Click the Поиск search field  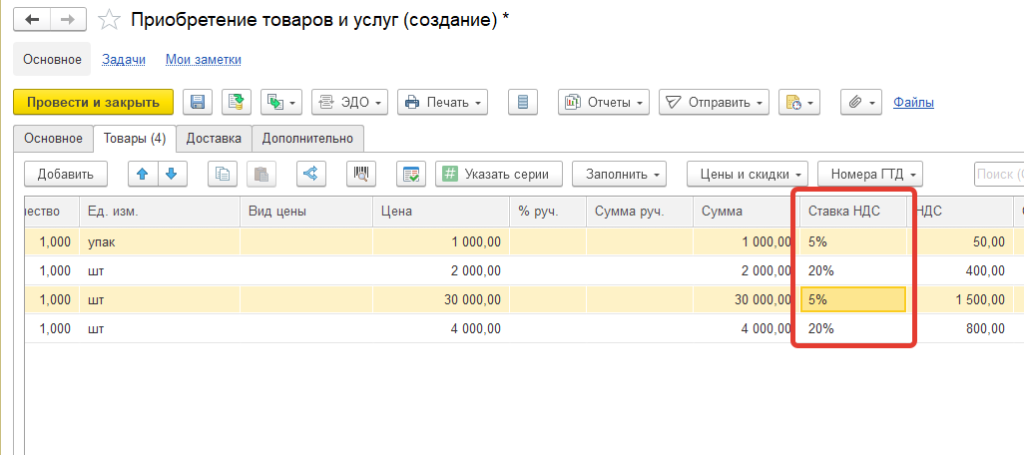pyautogui.click(x=999, y=174)
